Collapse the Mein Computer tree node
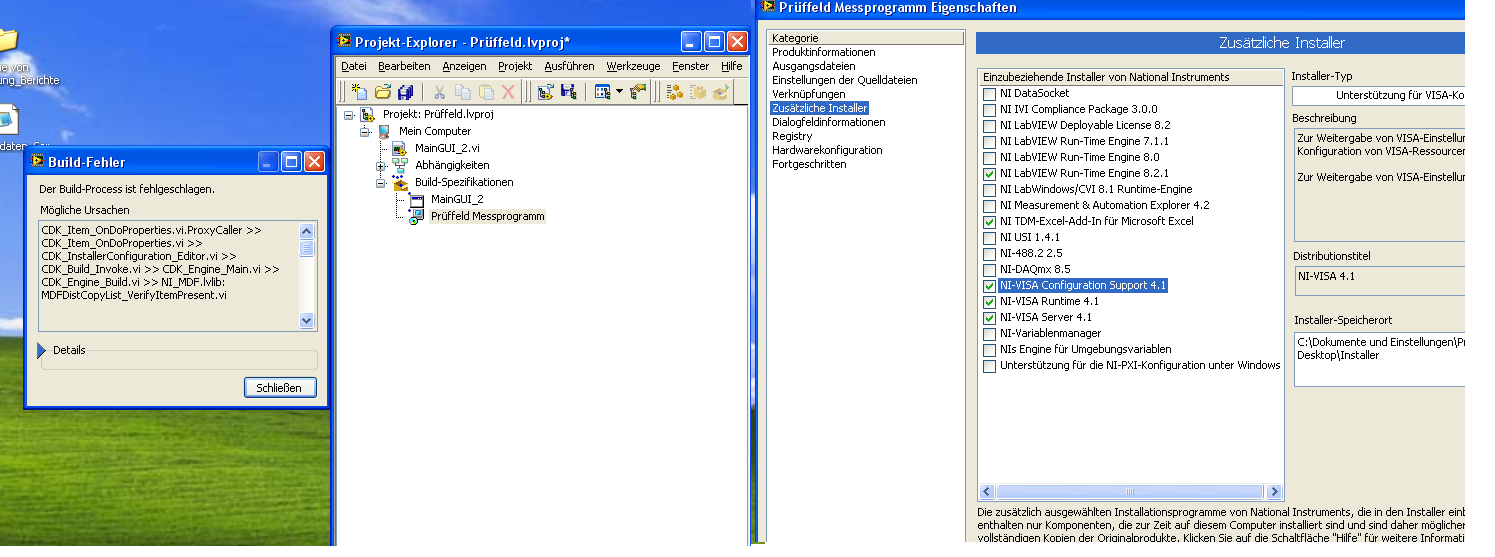Image resolution: width=1495 pixels, height=557 pixels. click(x=365, y=132)
